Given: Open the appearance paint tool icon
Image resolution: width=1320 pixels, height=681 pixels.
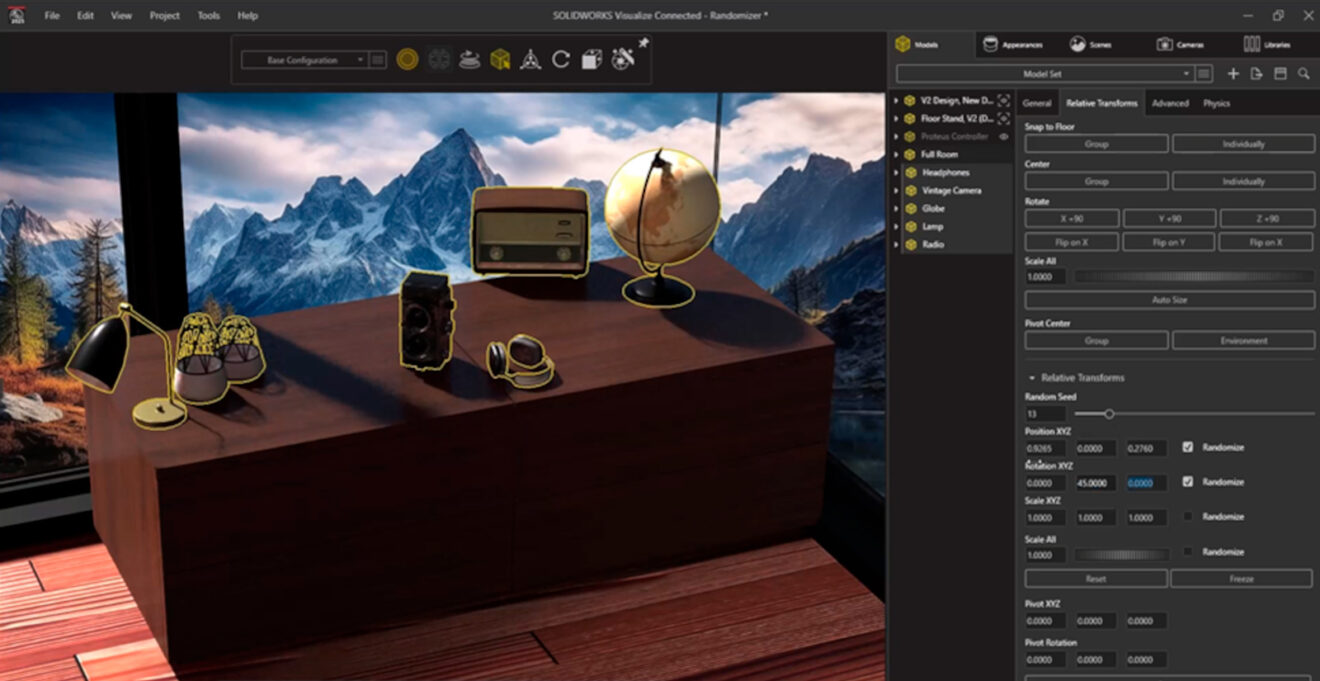Looking at the screenshot, I should click(622, 59).
